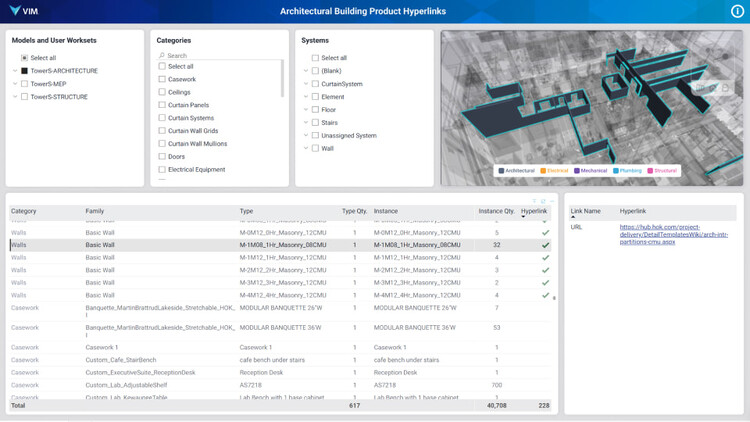Open focus mode icon above table
The image size is (750, 422).
point(543,201)
